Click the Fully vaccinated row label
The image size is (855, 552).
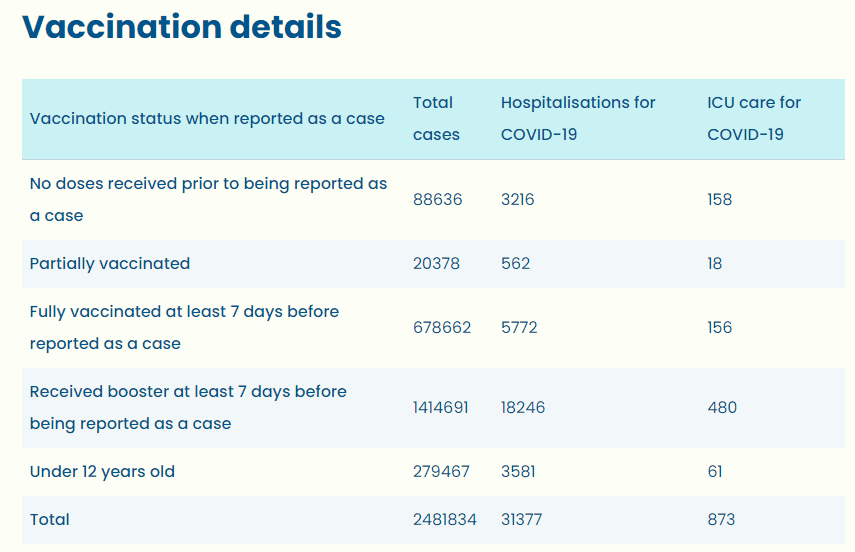[x=184, y=327]
